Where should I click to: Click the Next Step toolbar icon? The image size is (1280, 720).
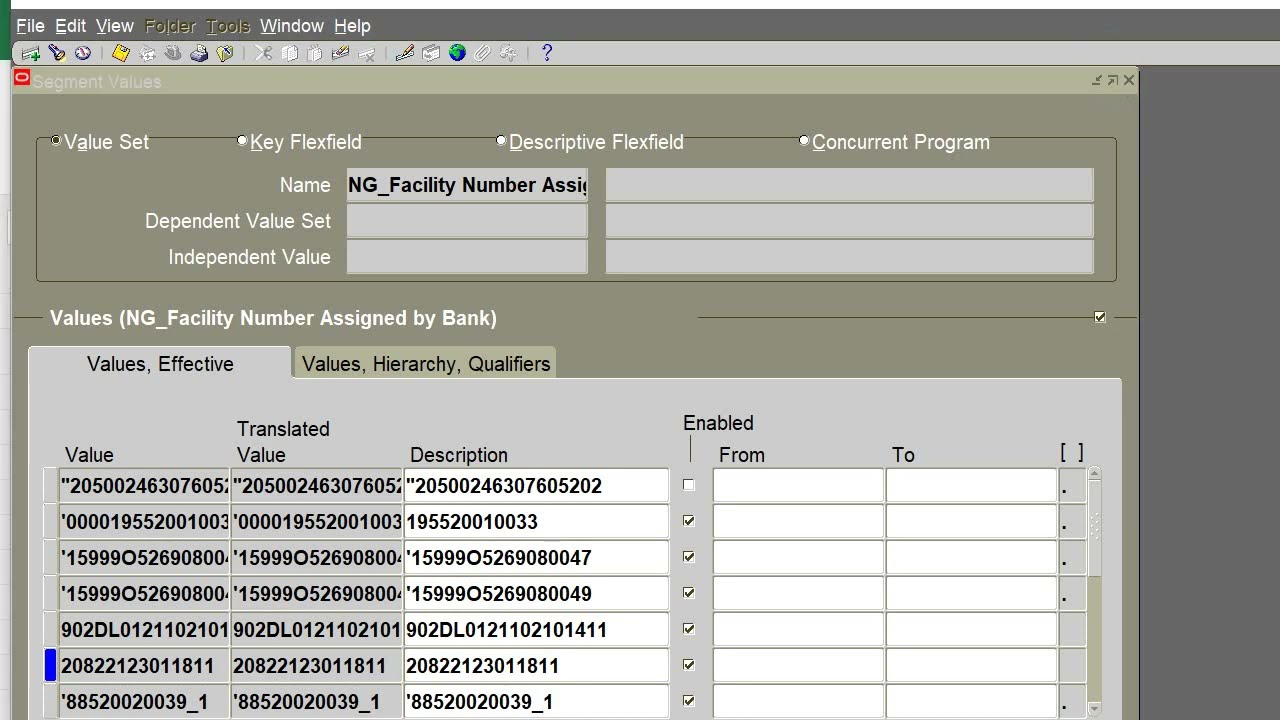tap(148, 53)
